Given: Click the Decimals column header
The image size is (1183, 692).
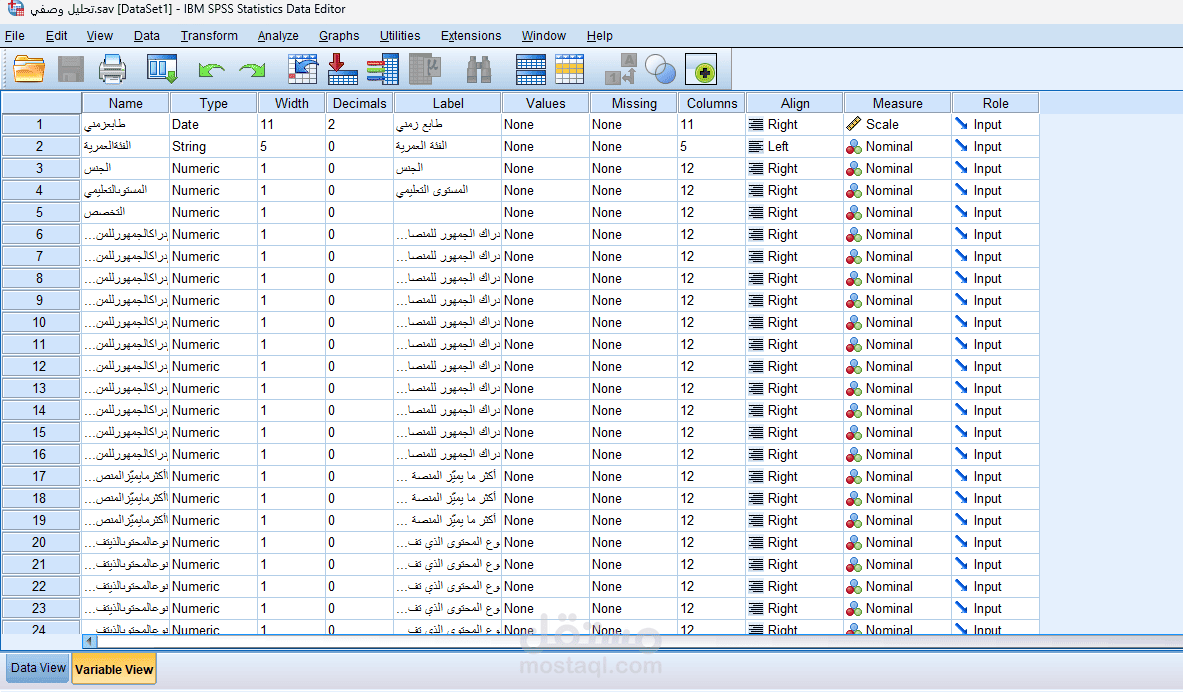Looking at the screenshot, I should click(x=359, y=103).
